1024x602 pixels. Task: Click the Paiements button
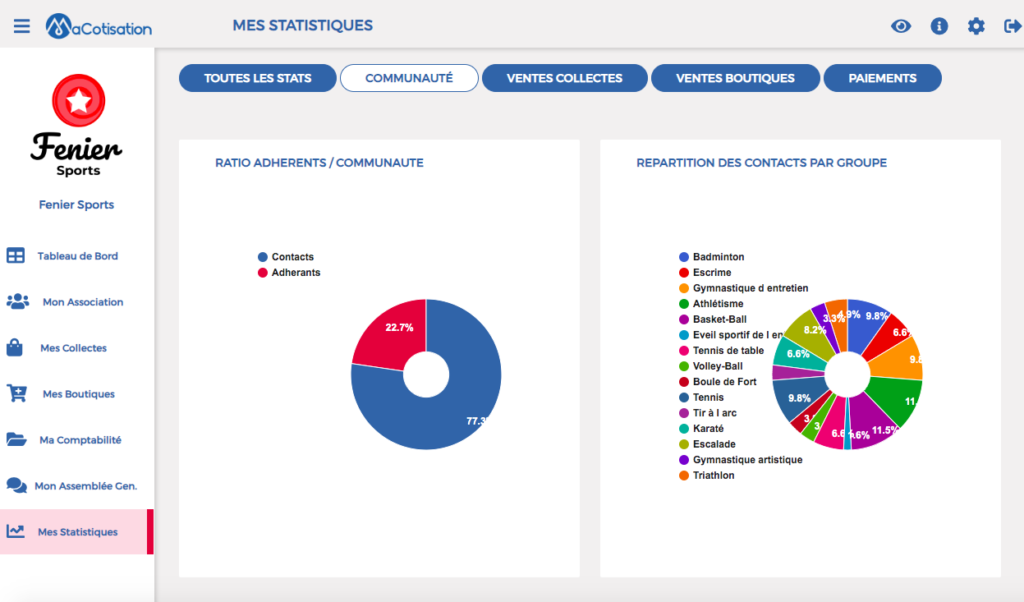[882, 78]
